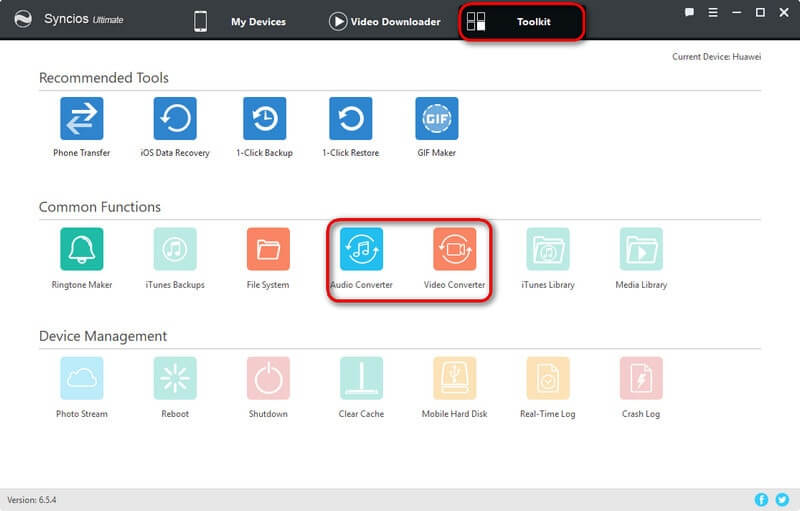Viewport: 800px width, 511px height.
Task: Open Photo Stream
Action: tap(82, 378)
